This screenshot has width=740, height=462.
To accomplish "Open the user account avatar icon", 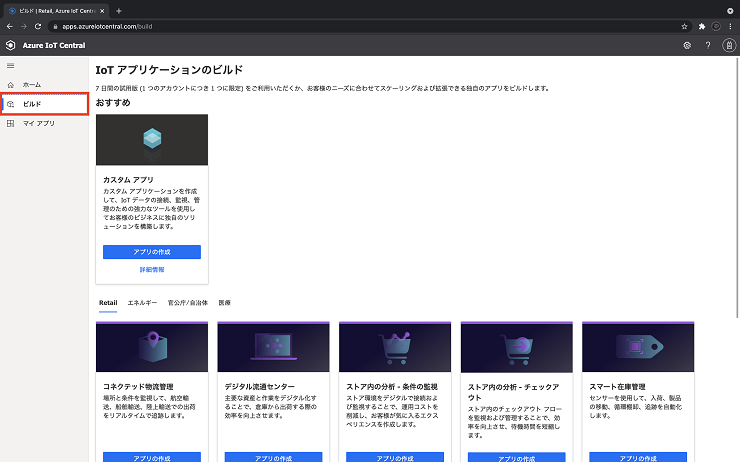I will [x=729, y=45].
